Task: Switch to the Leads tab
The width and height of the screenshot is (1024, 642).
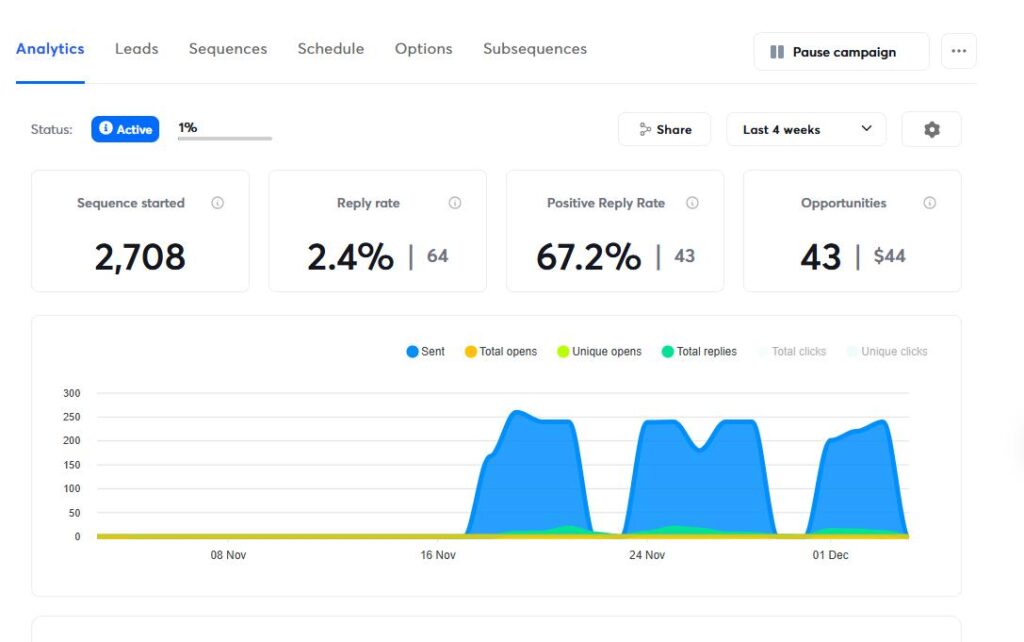Action: [136, 49]
